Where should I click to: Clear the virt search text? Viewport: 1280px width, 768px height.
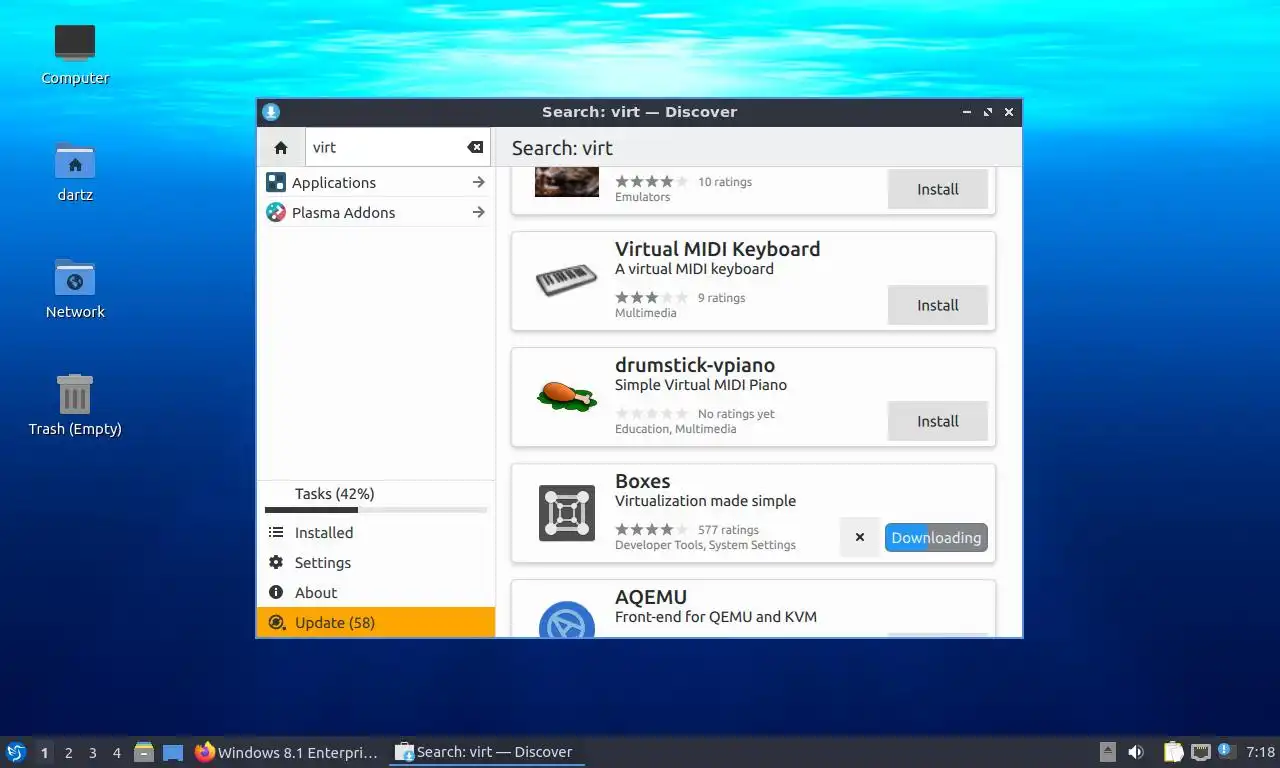(475, 147)
